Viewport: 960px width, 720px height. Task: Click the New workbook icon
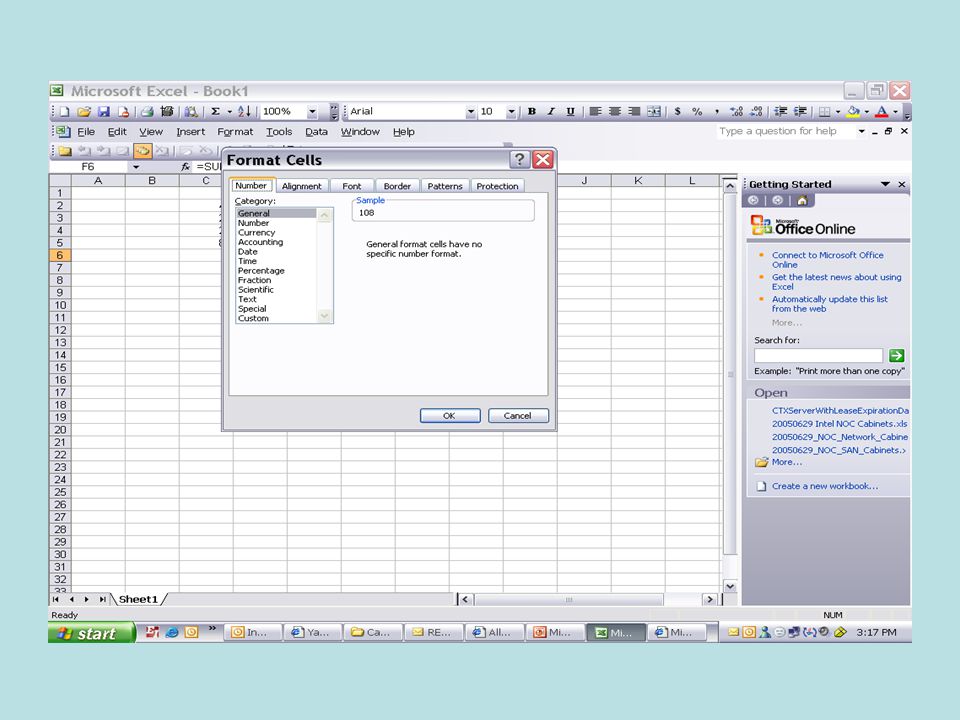coord(65,111)
